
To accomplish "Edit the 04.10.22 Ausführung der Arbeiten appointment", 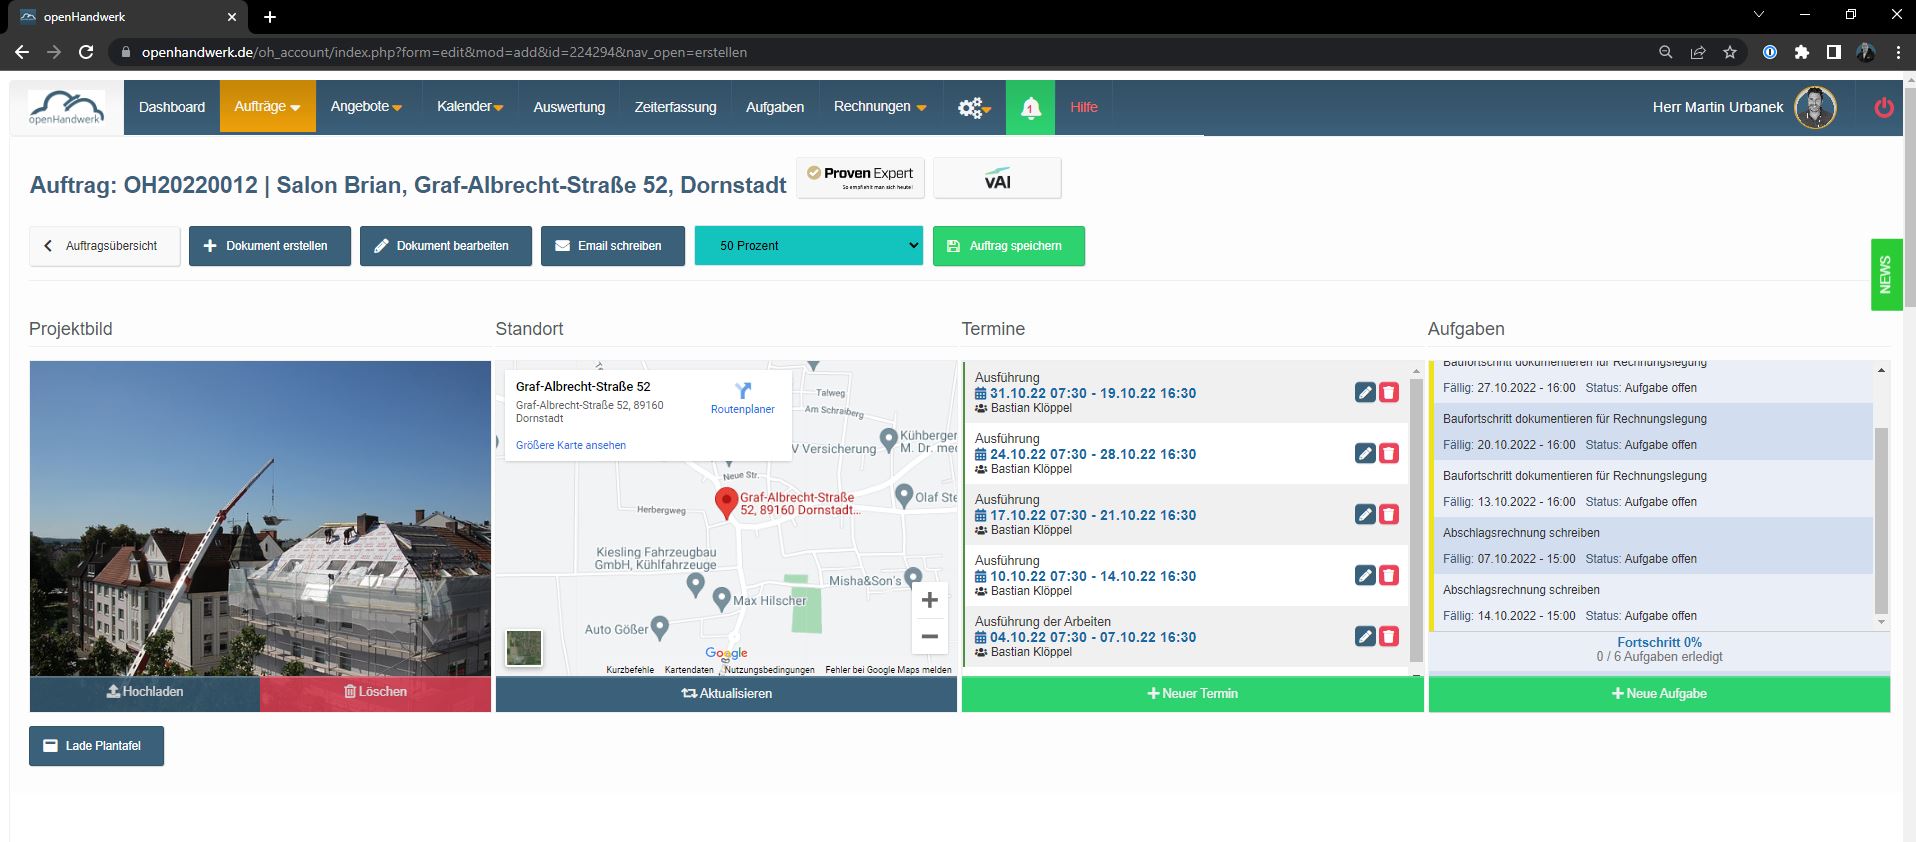I will point(1365,636).
